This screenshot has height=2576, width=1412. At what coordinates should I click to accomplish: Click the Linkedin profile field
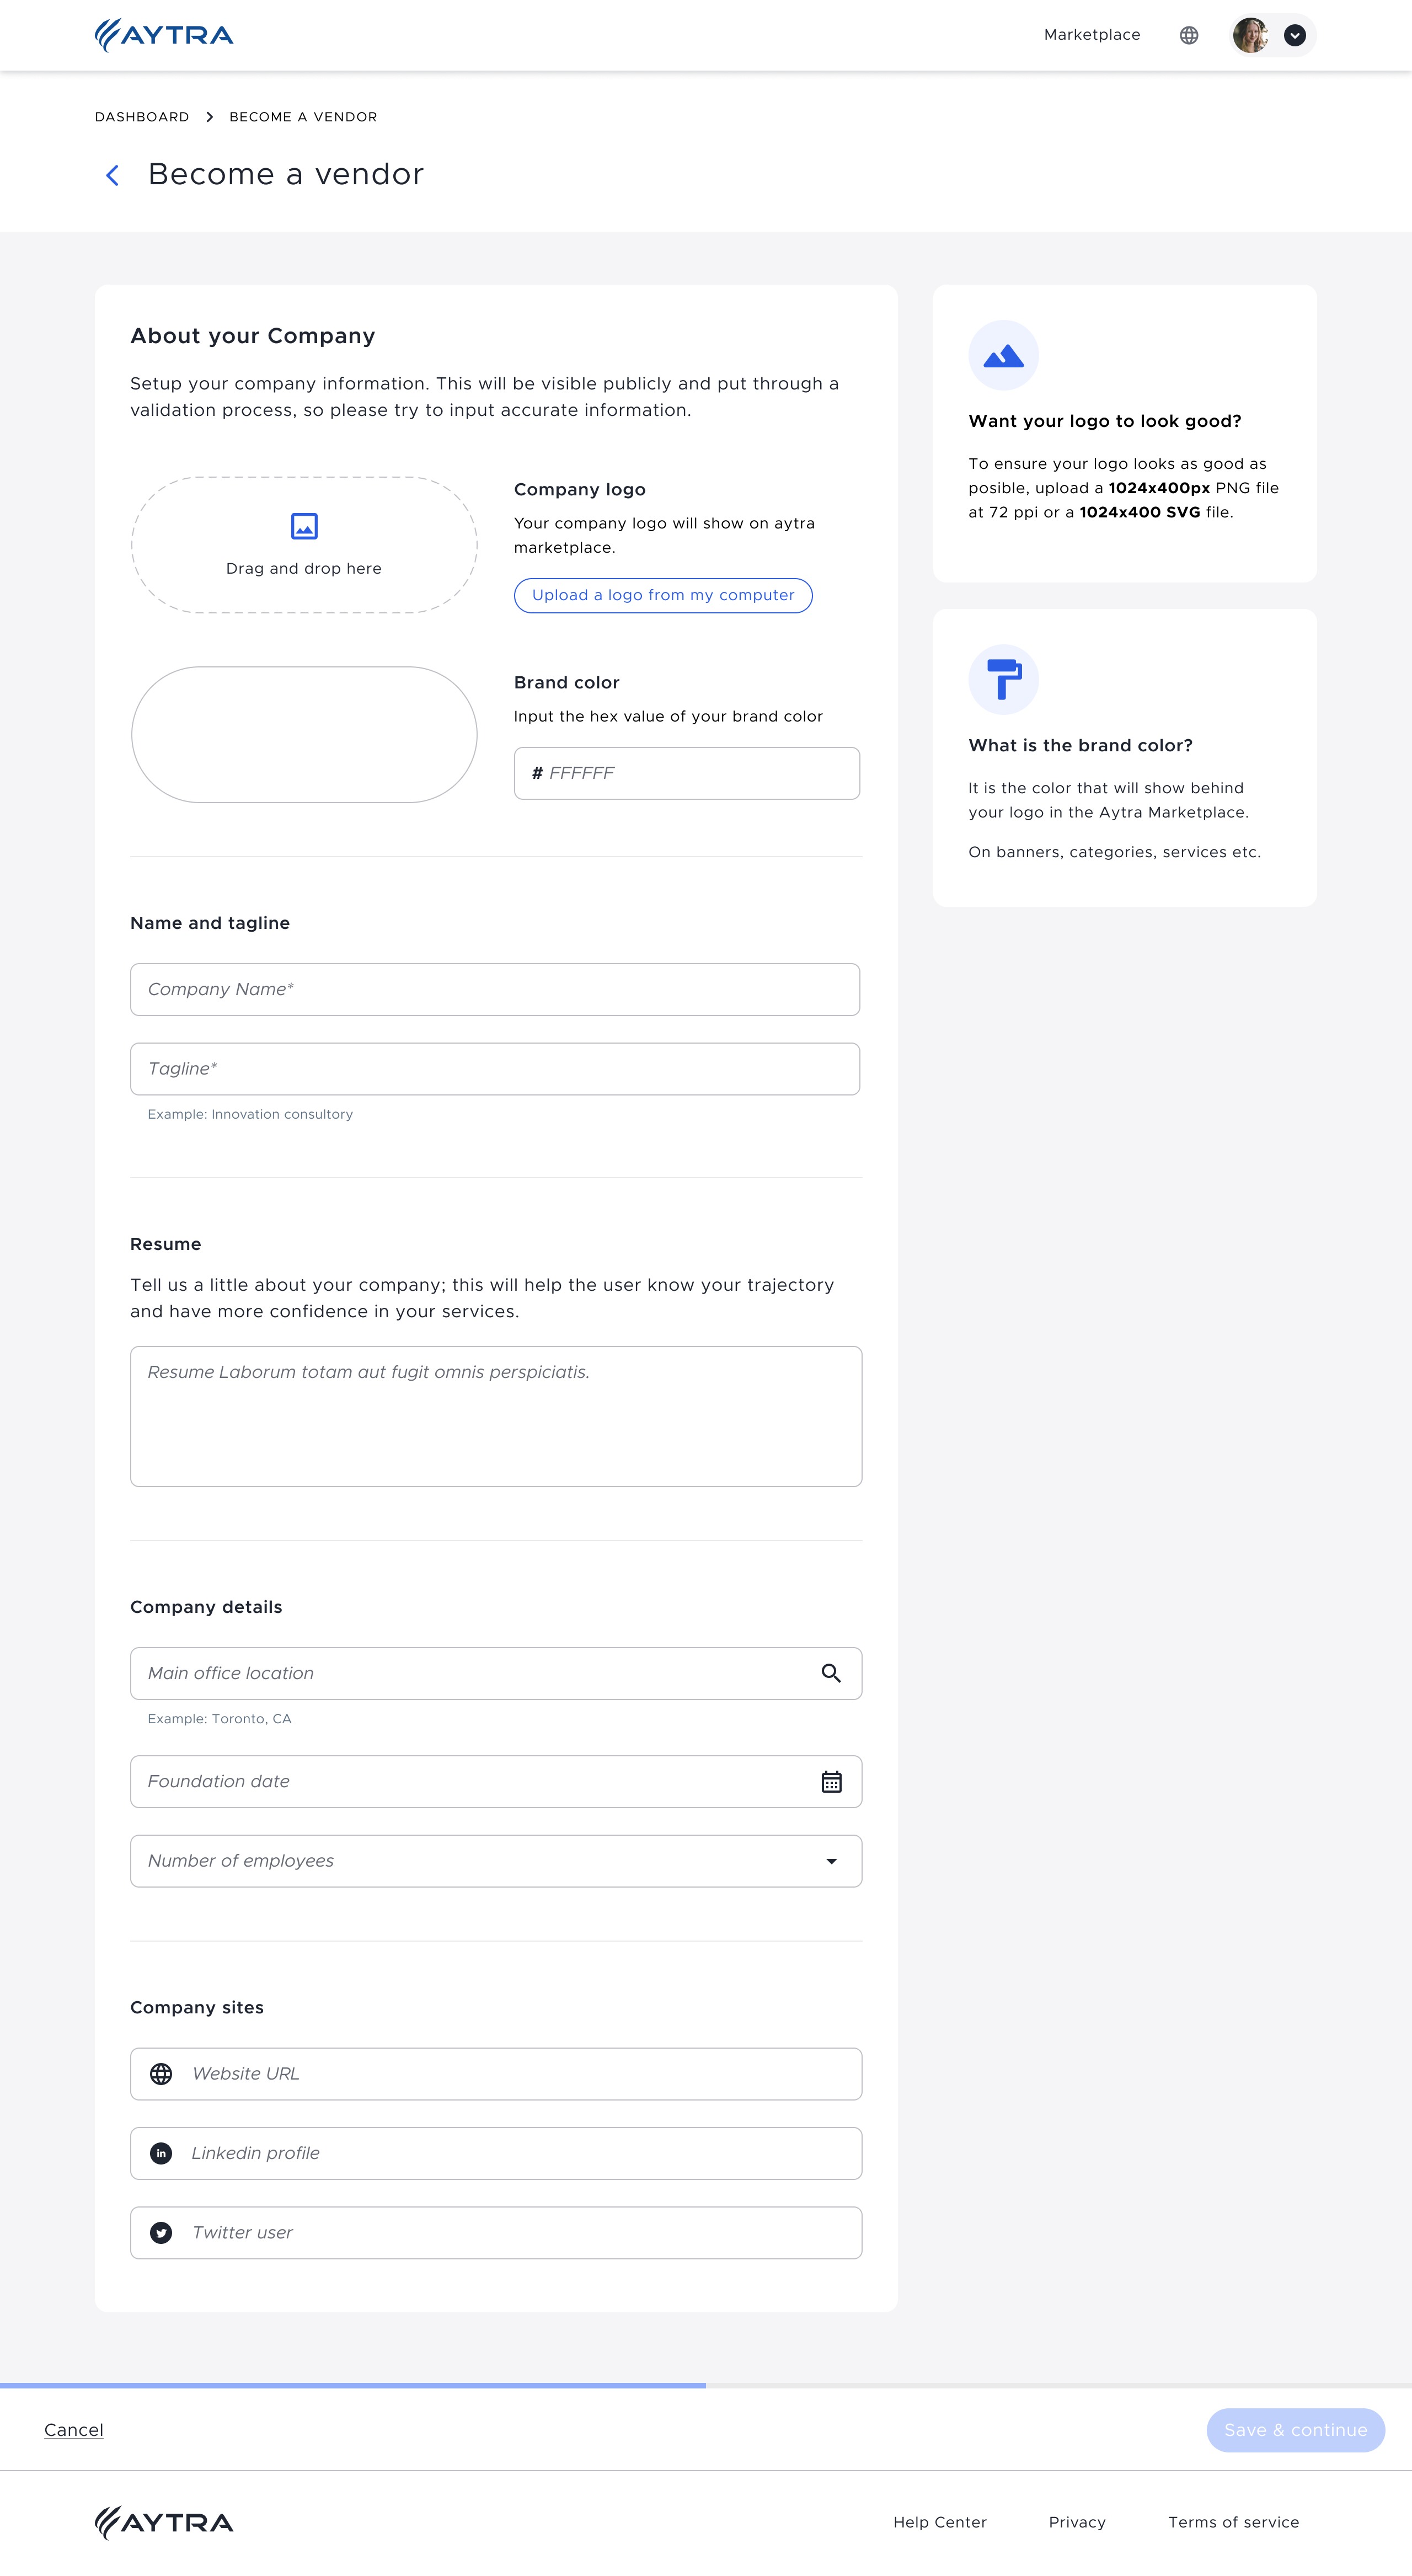(496, 2153)
